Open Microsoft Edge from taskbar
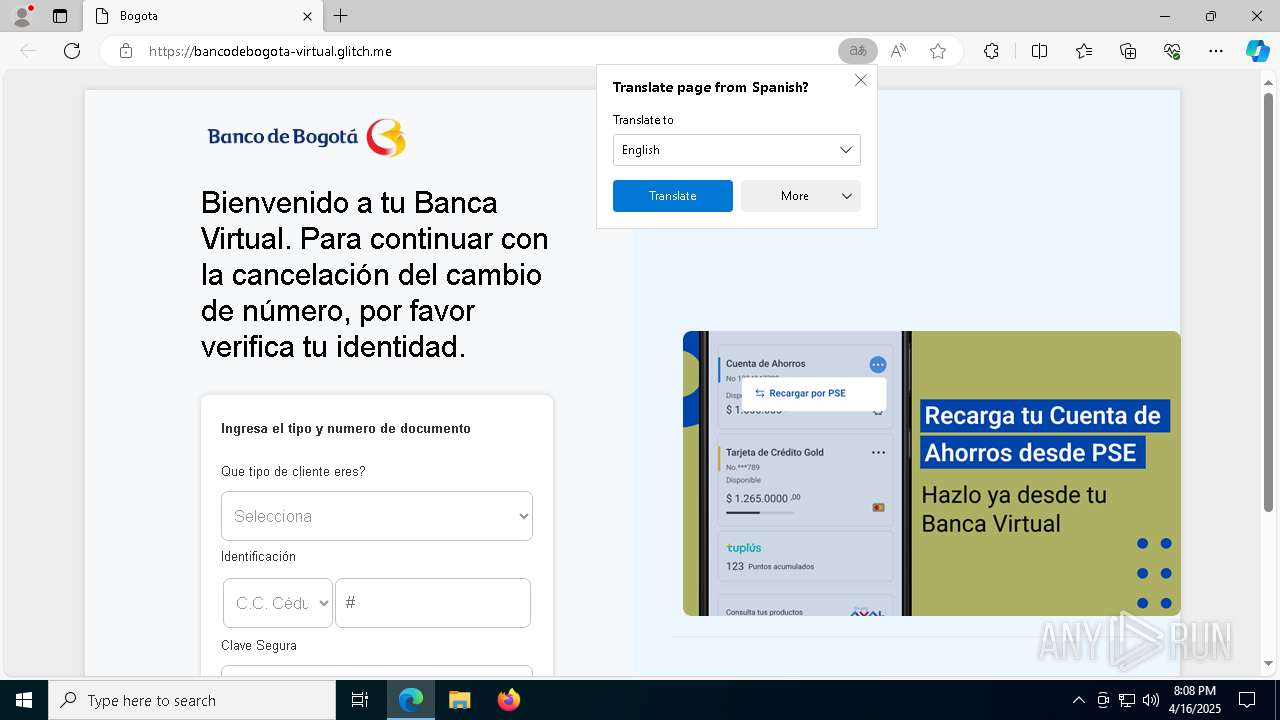 pyautogui.click(x=411, y=700)
